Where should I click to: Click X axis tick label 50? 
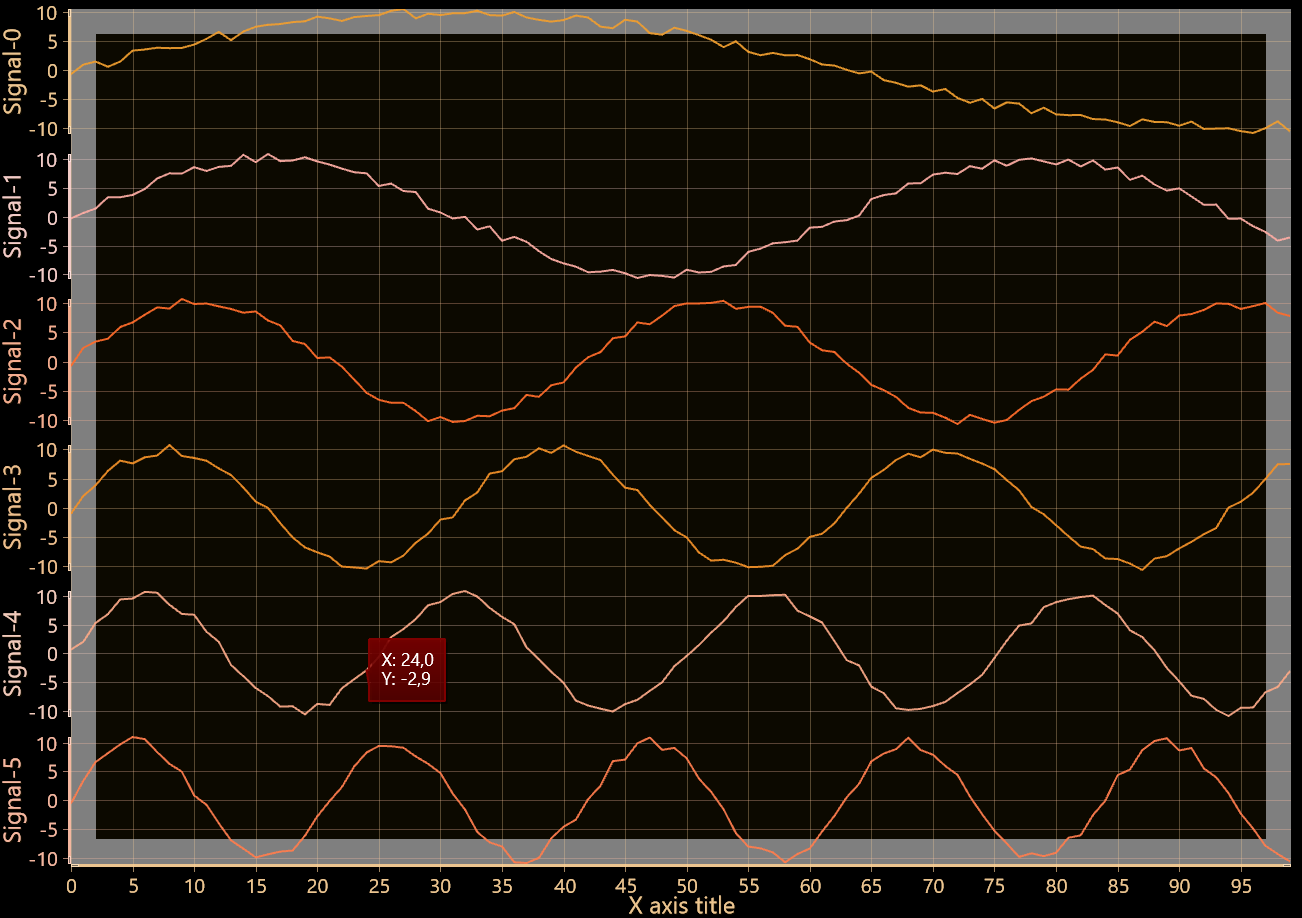click(687, 886)
